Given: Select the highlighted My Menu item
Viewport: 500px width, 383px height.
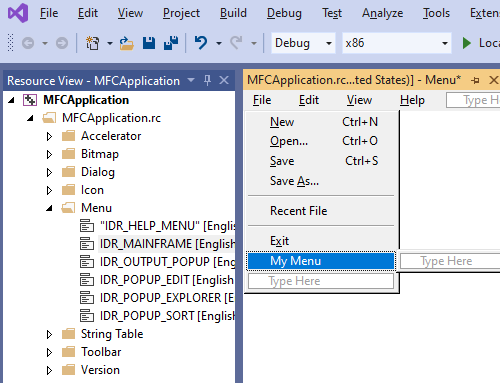Looking at the screenshot, I should click(x=321, y=261).
